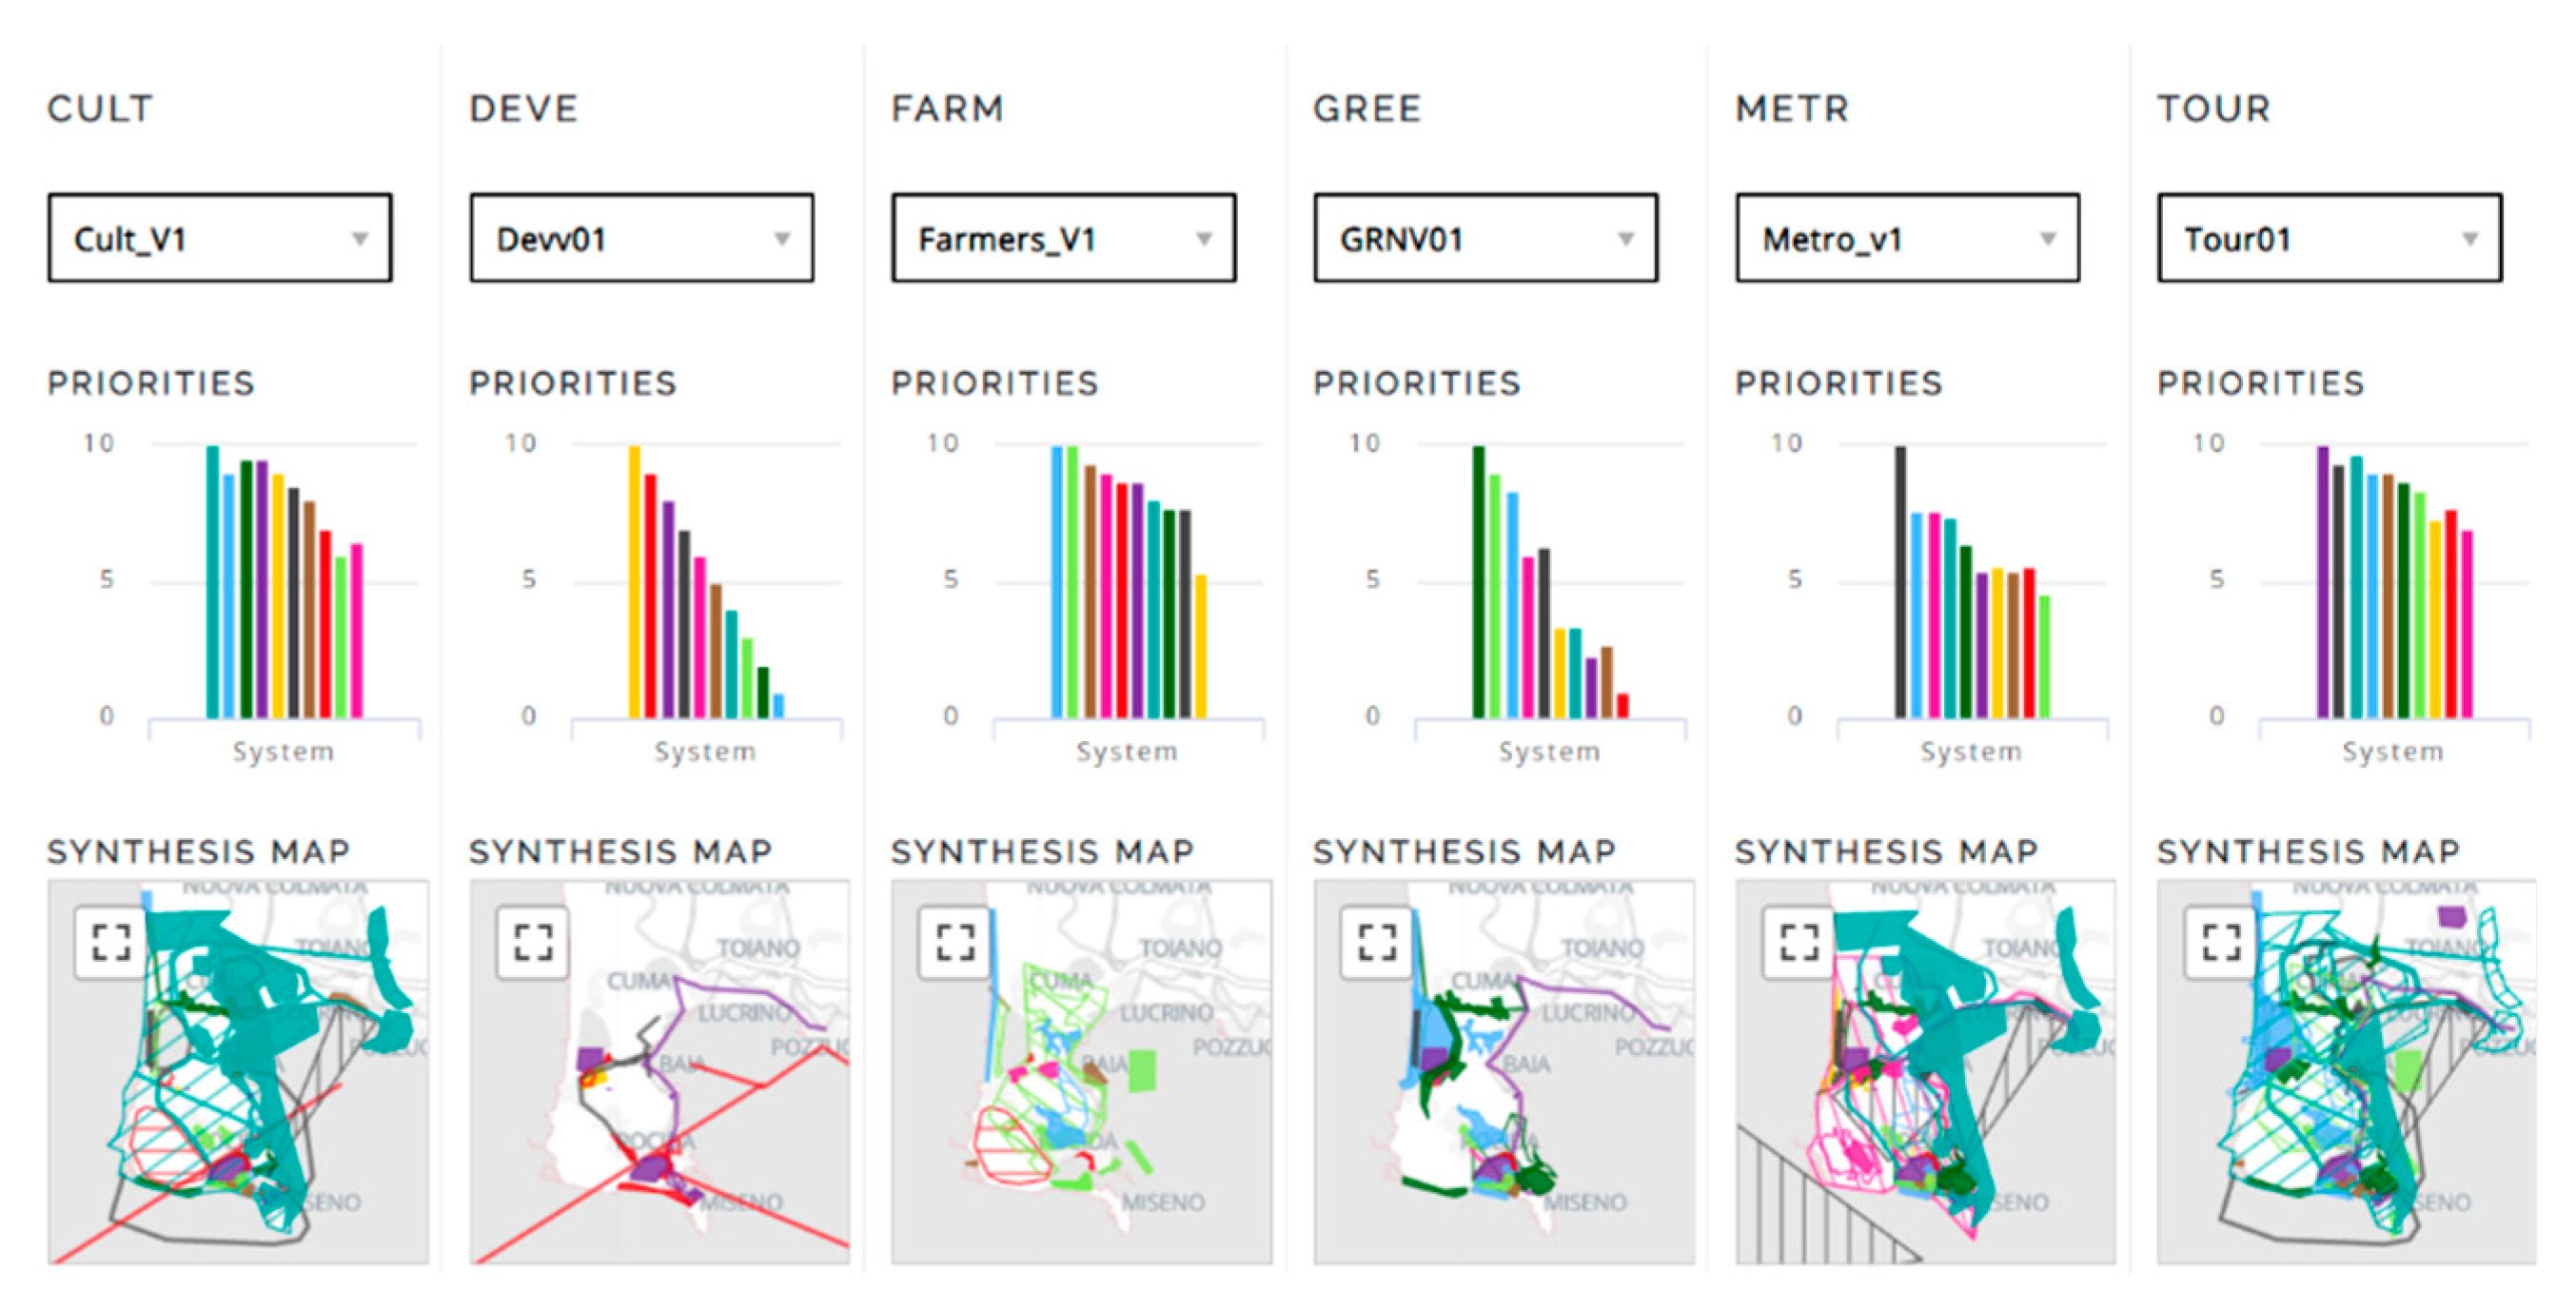Expand the FARM synthesis map fullscreen
The image size is (2576, 1309).
pyautogui.click(x=955, y=942)
